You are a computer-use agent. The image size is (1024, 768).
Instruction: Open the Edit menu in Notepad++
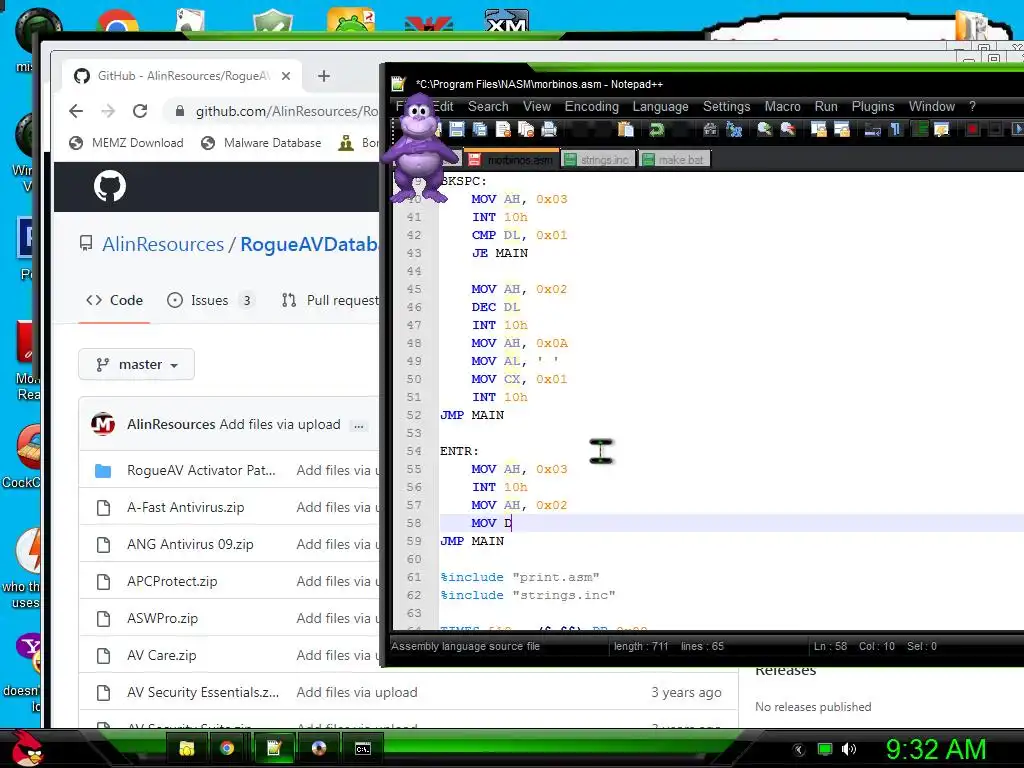[x=443, y=106]
